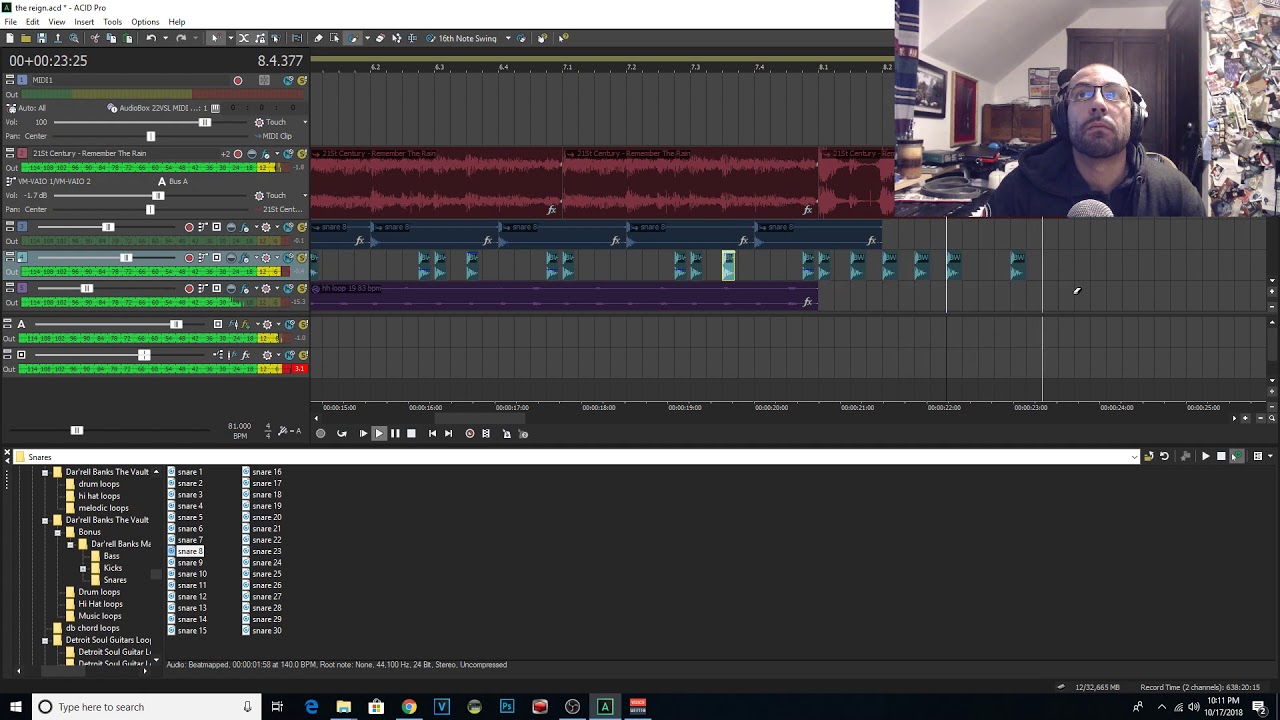This screenshot has height=720, width=1280.
Task: Open Google Chrome from the taskbar
Action: click(409, 707)
